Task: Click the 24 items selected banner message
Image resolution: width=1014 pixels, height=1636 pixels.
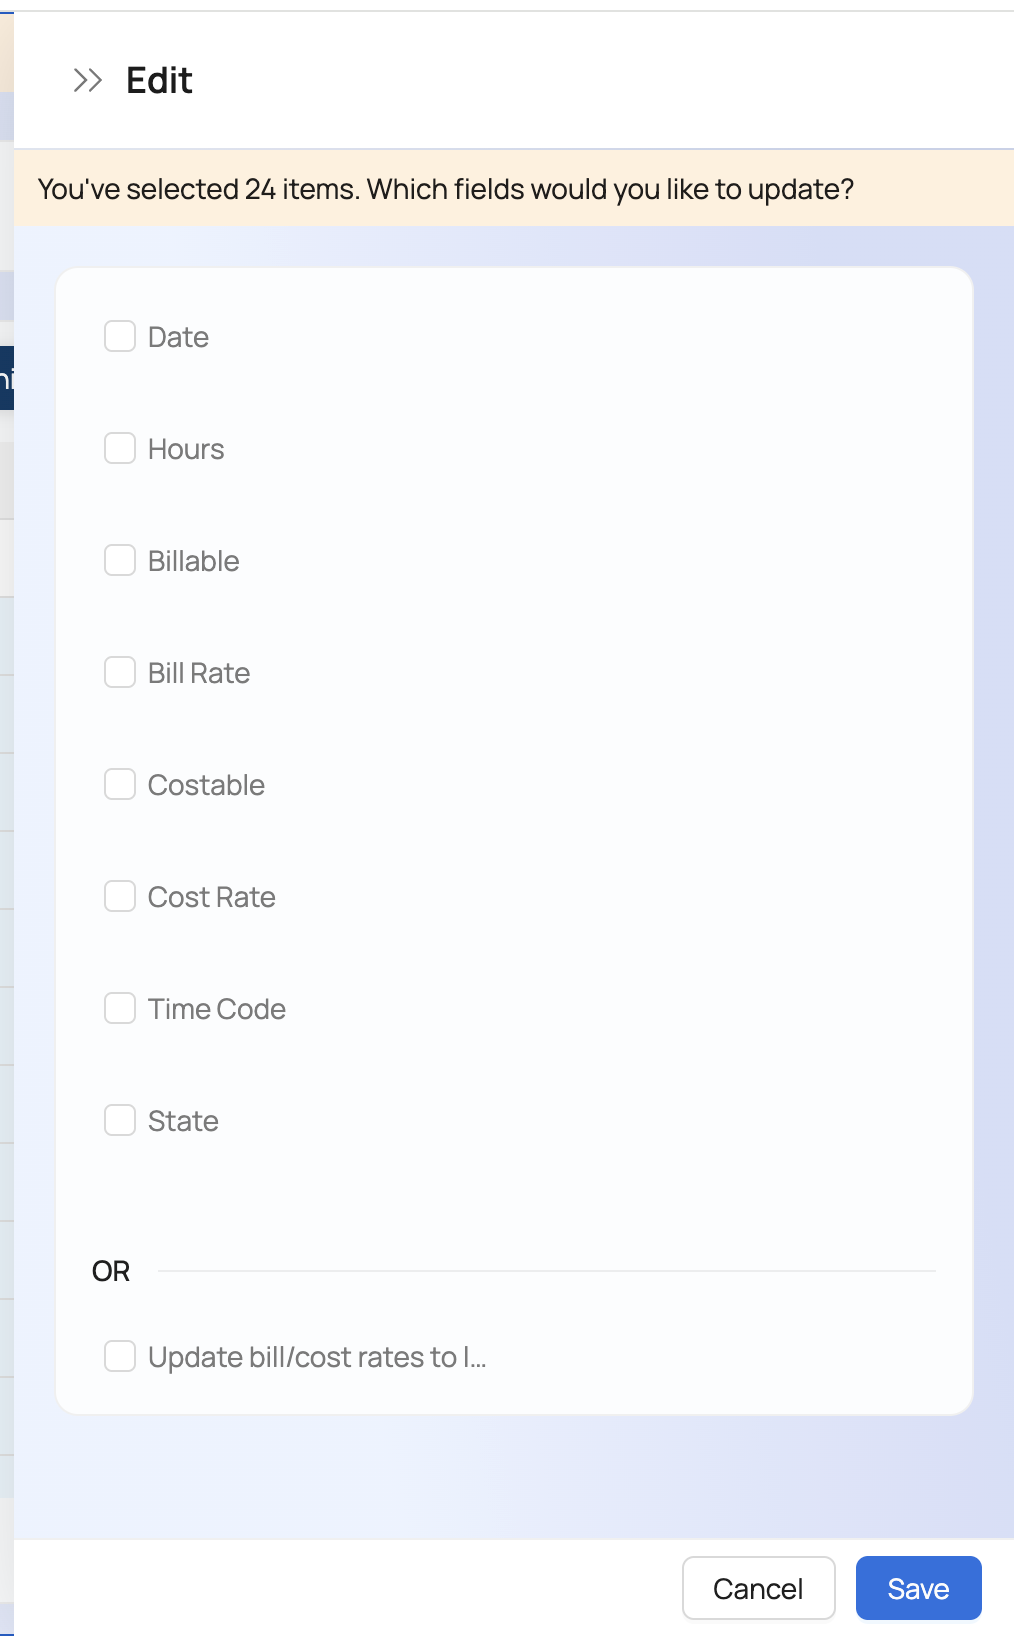Action: click(445, 189)
